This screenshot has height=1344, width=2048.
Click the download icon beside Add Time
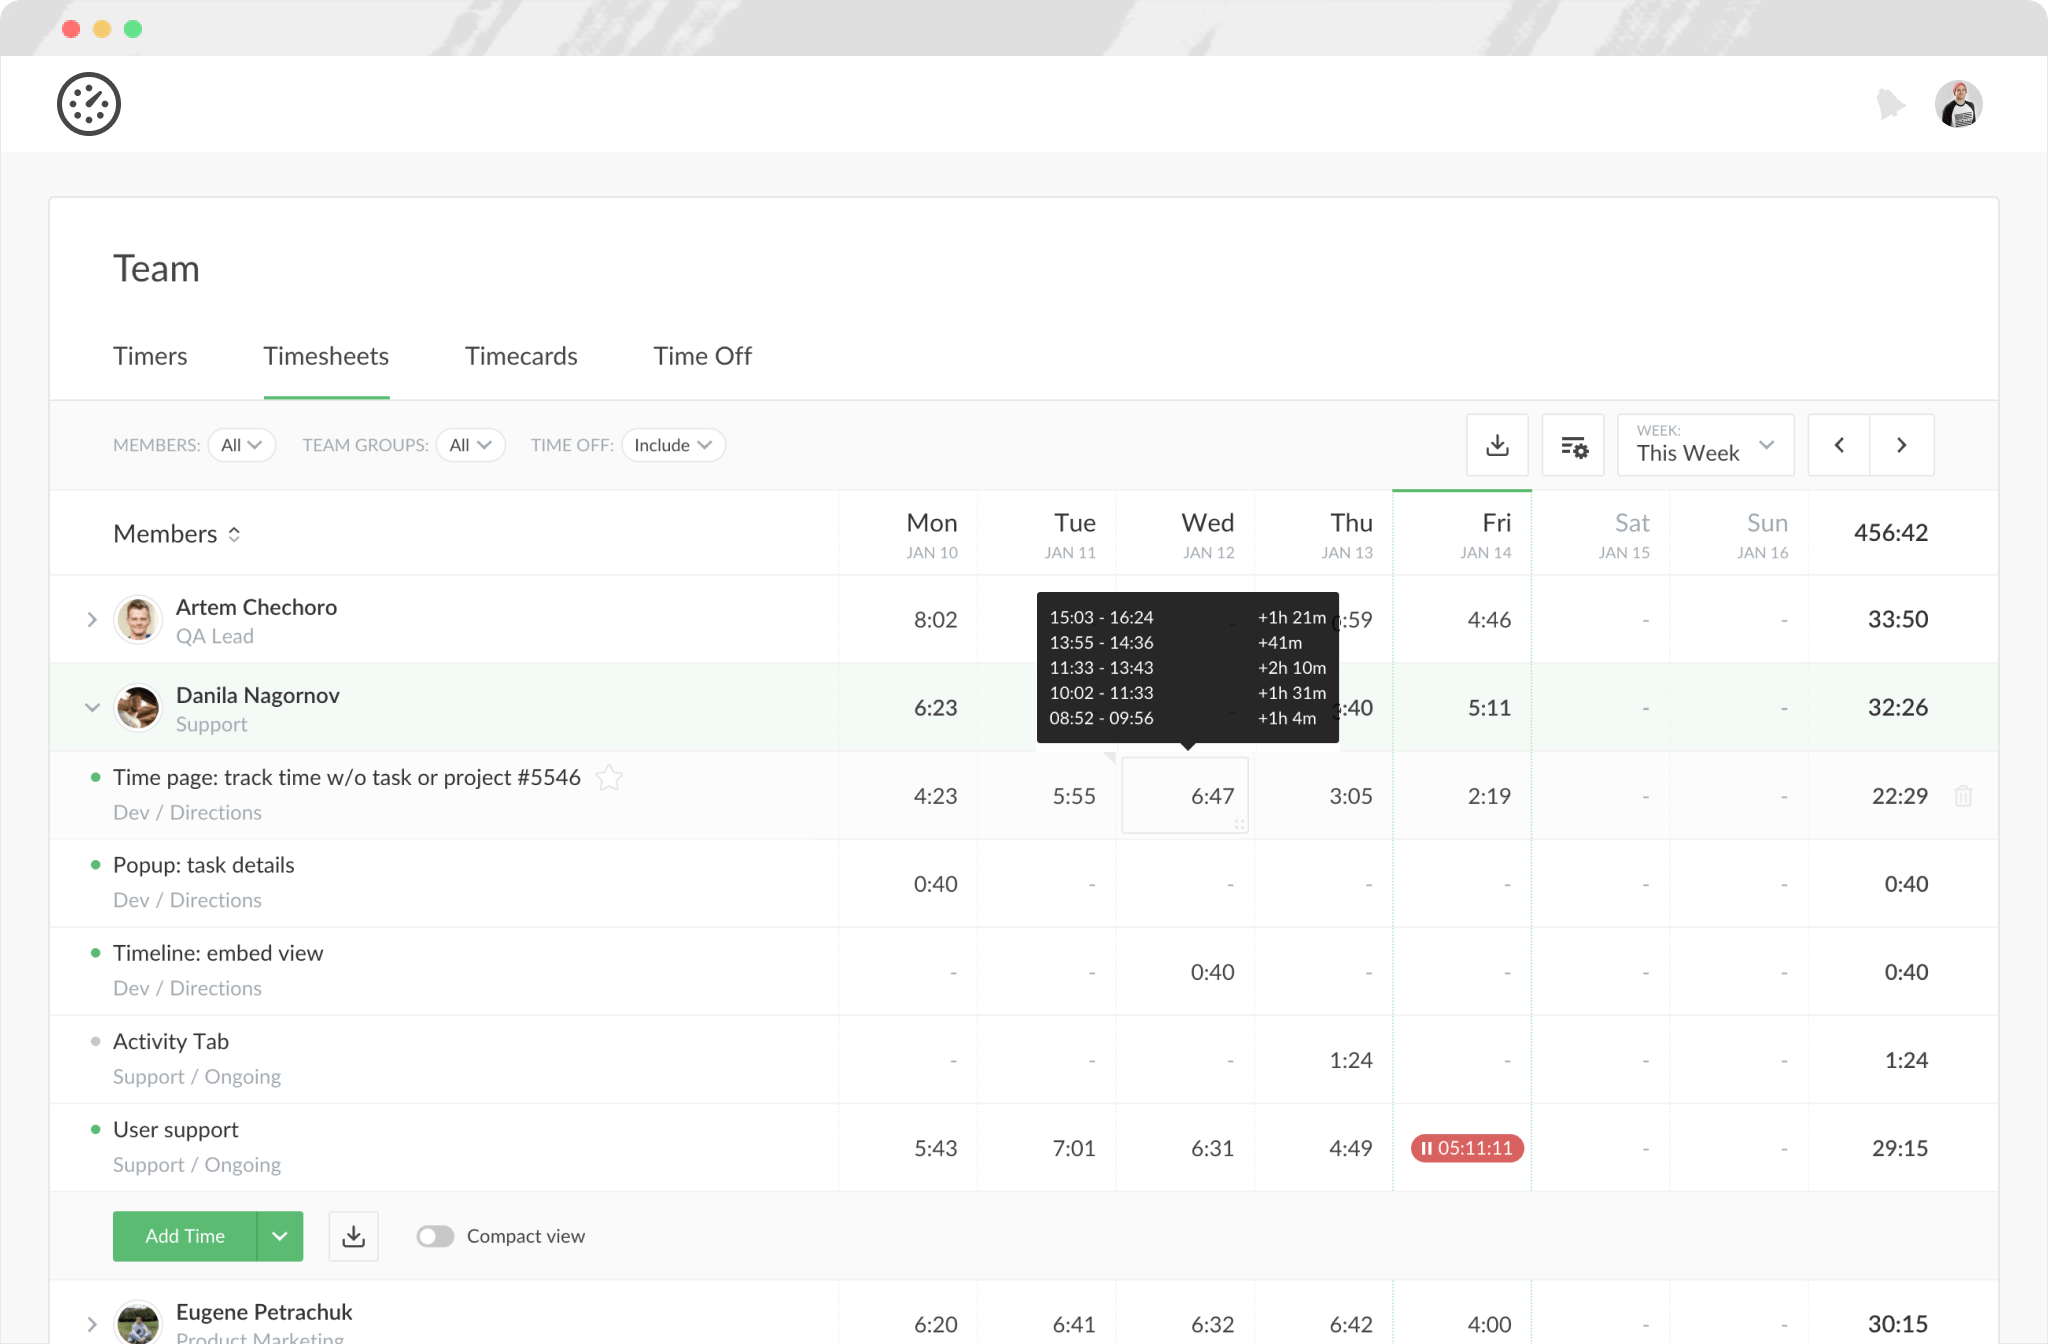click(x=353, y=1236)
